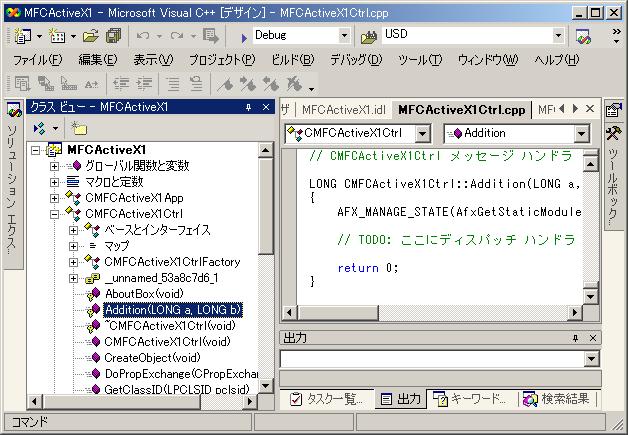Click the Increase Indent toolbar icon
This screenshot has width=628, height=435.
144,83
